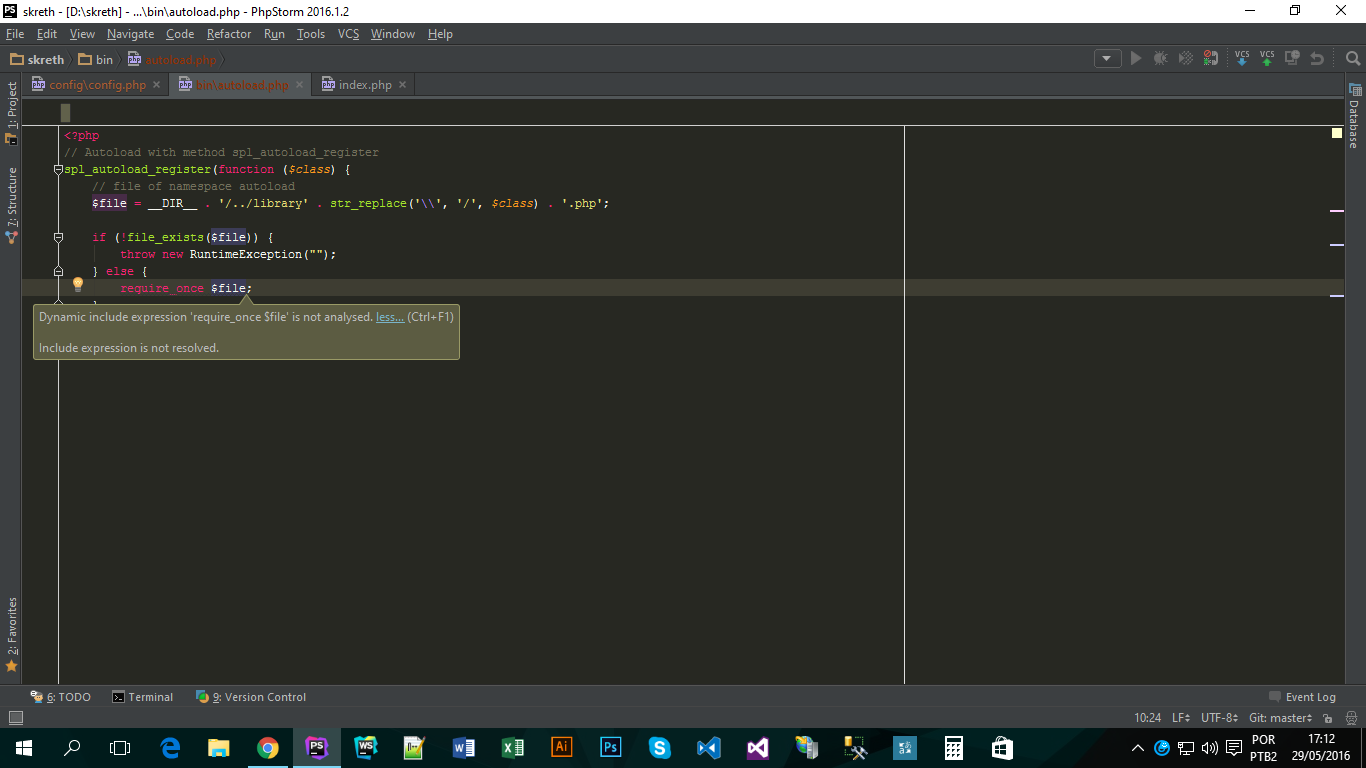Open Google Chrome from the taskbar
1366x768 pixels.
(x=268, y=747)
